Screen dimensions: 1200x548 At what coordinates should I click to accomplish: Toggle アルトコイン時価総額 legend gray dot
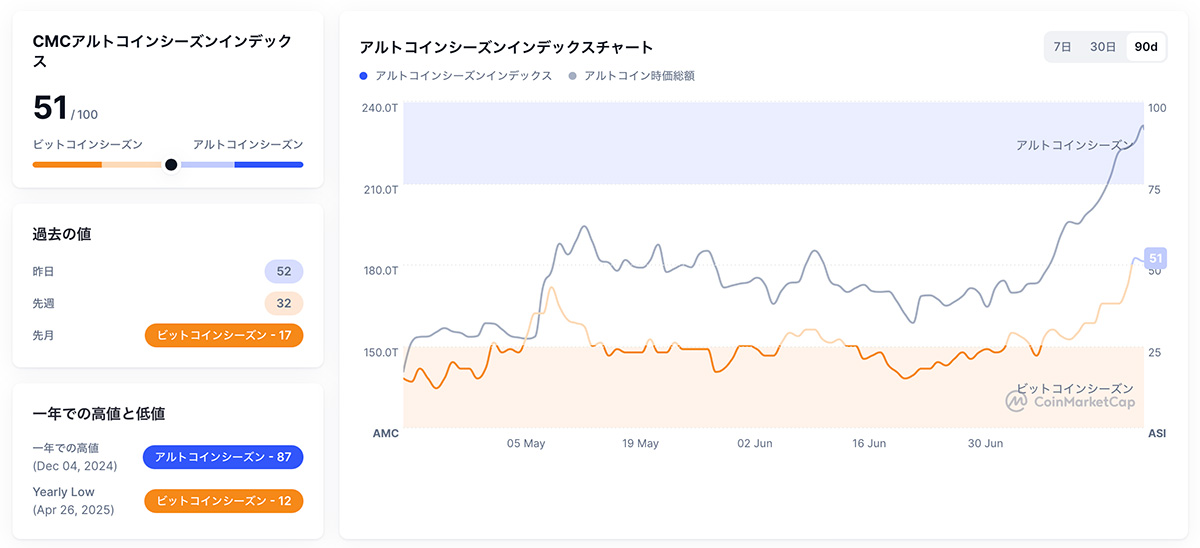point(572,76)
